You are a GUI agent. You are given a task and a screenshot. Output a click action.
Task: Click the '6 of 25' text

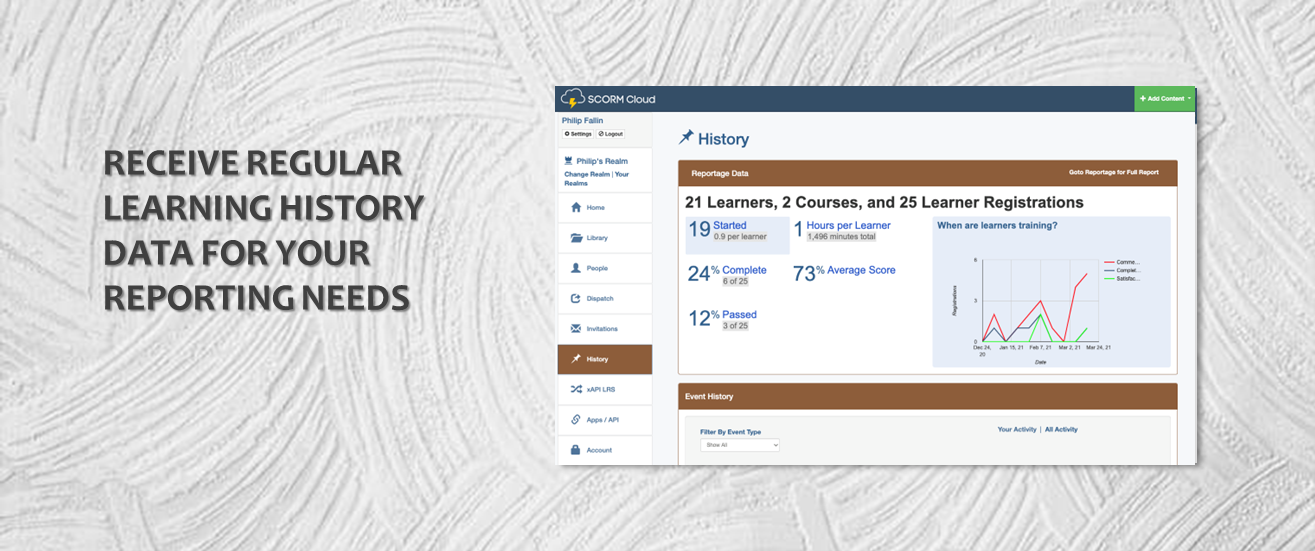(733, 281)
